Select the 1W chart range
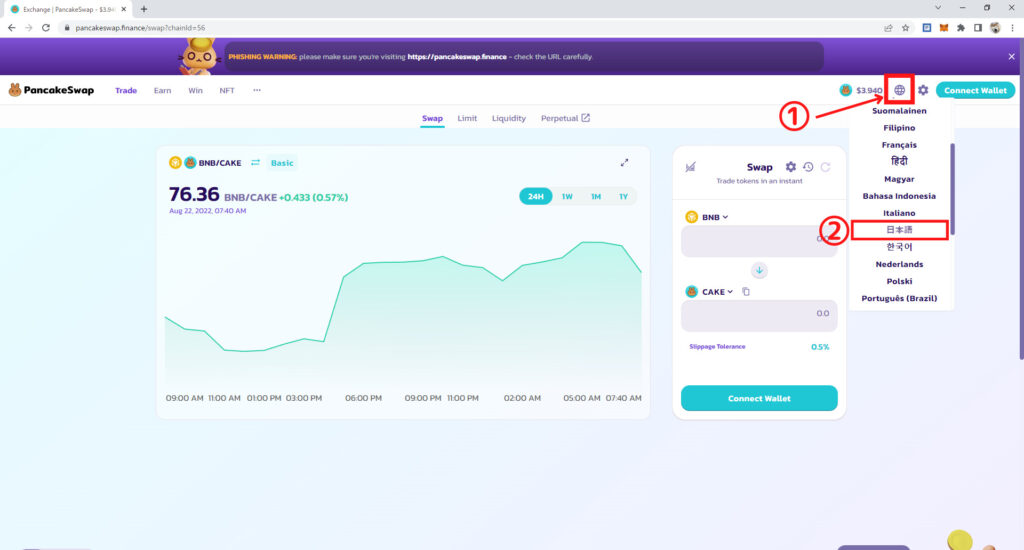The width and height of the screenshot is (1024, 550). point(567,197)
